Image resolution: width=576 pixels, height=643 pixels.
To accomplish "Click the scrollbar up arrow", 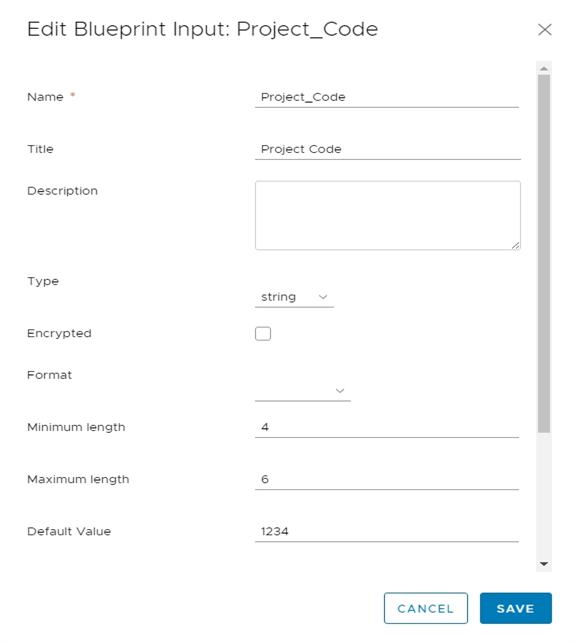I will pos(544,68).
